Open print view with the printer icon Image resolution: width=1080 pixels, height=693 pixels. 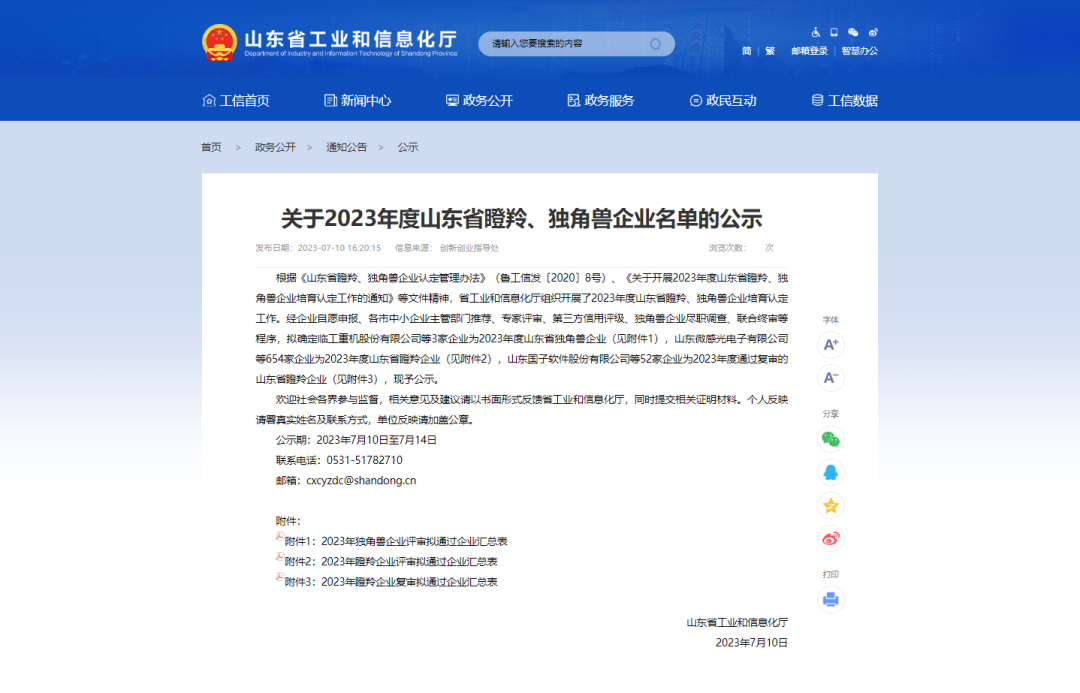point(830,599)
